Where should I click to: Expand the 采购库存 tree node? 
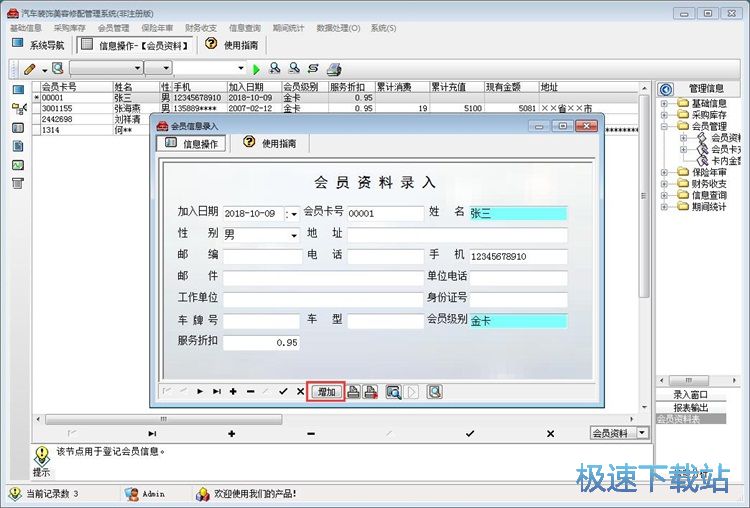tap(664, 115)
